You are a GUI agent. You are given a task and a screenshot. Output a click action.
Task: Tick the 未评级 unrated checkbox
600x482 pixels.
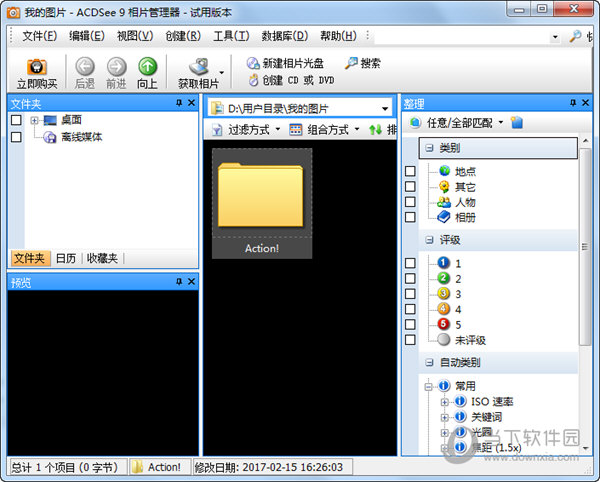pos(410,339)
